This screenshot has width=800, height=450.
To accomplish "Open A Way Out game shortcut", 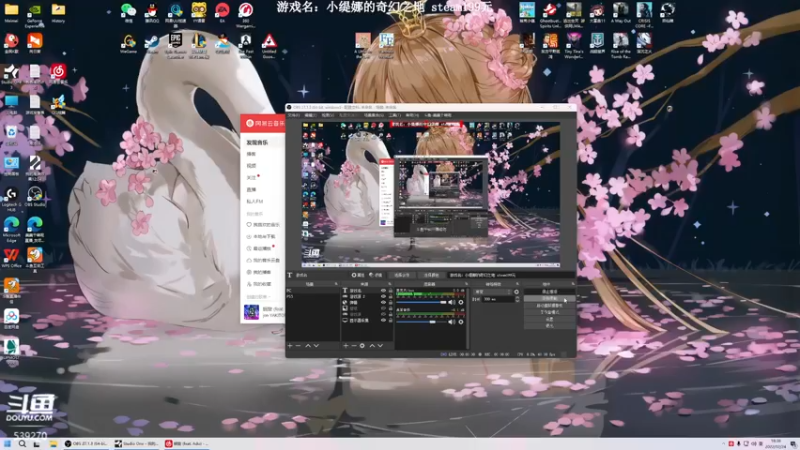I will tap(620, 13).
